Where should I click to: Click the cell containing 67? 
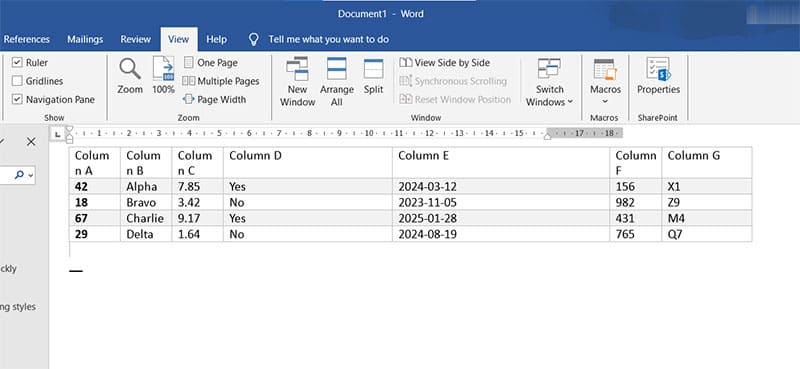tap(95, 218)
